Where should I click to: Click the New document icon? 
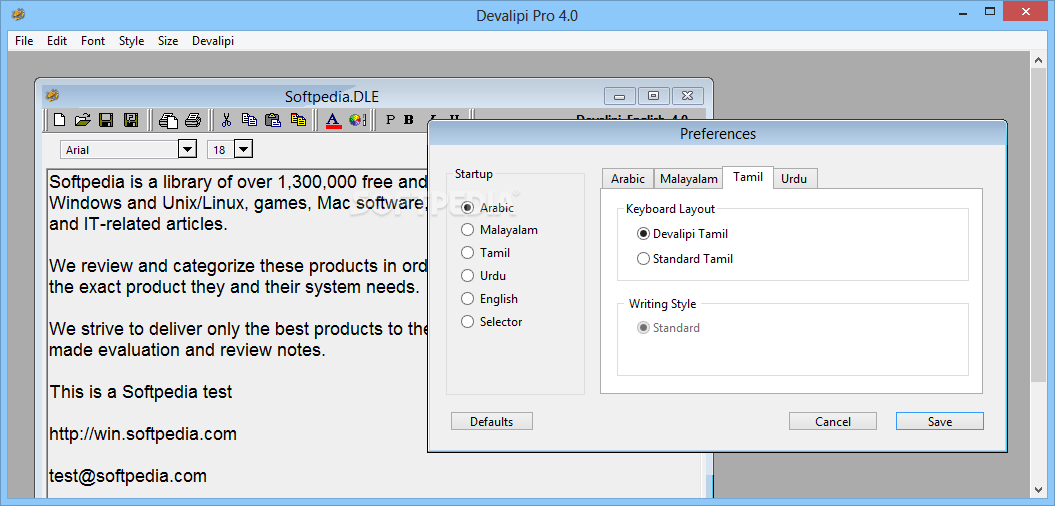click(x=60, y=120)
